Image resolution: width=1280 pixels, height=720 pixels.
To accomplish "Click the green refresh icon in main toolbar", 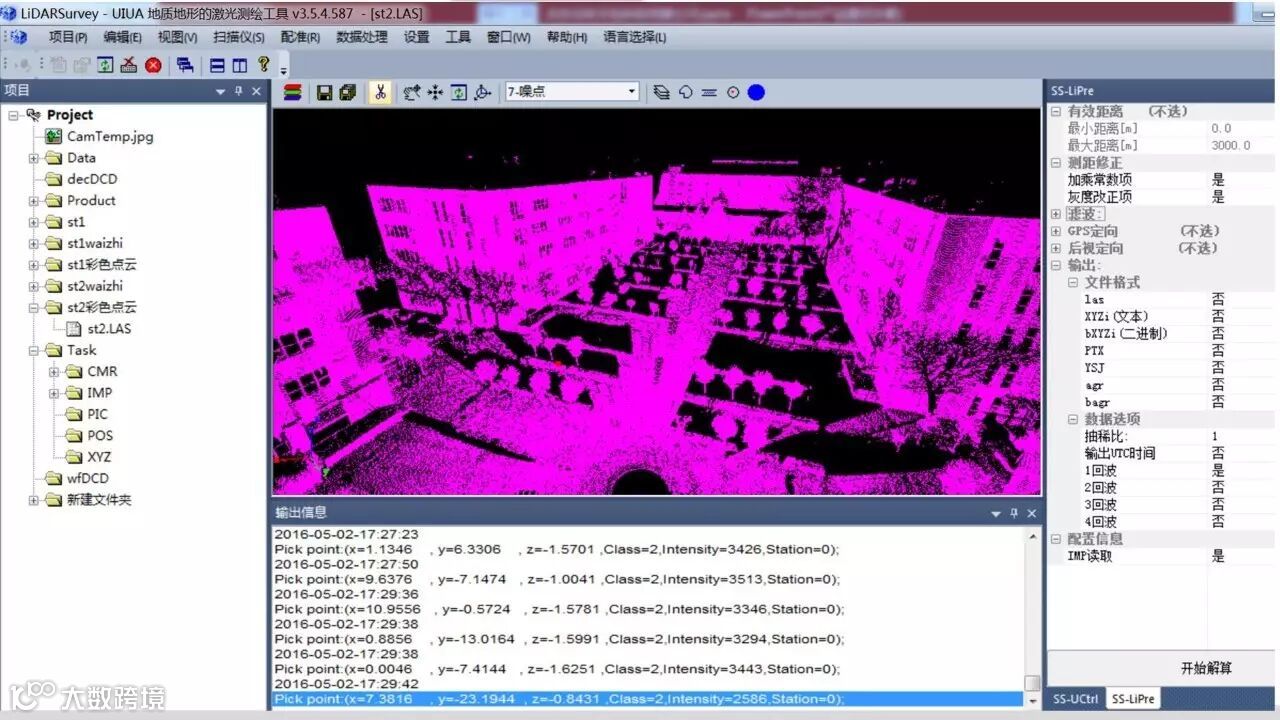I will [x=105, y=65].
